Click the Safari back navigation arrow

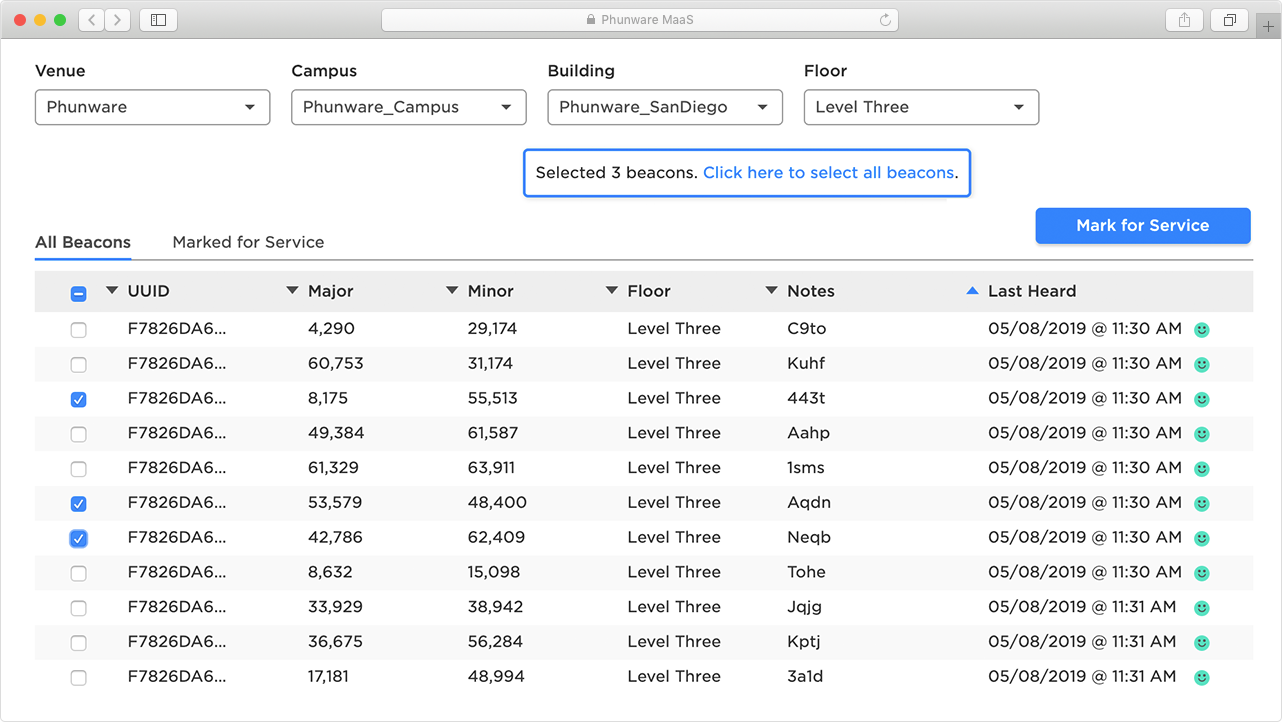(x=92, y=20)
